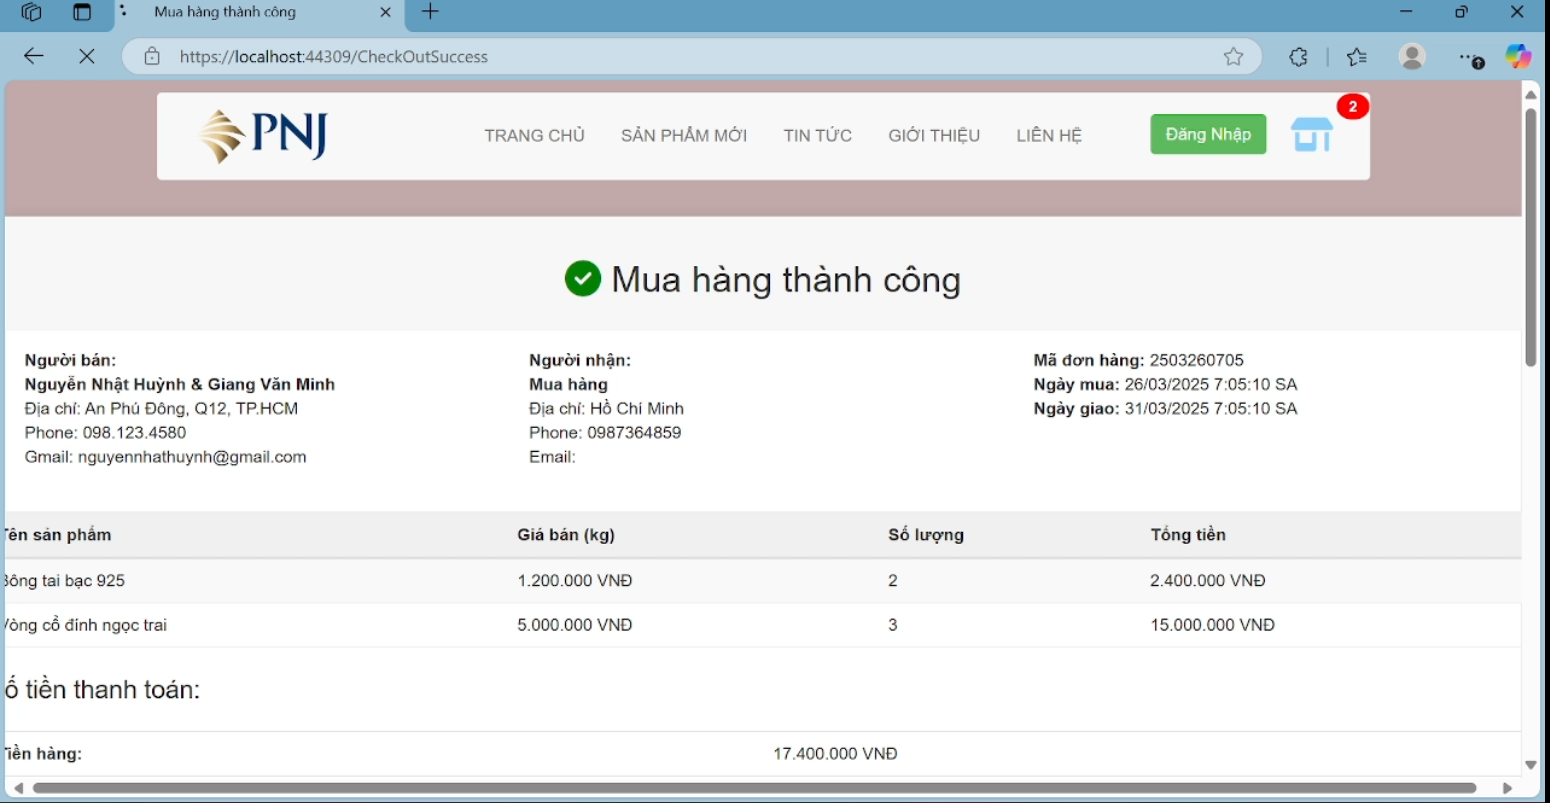Click the Bông tai bạc 925 product row
The width and height of the screenshot is (1550, 803).
click(763, 581)
